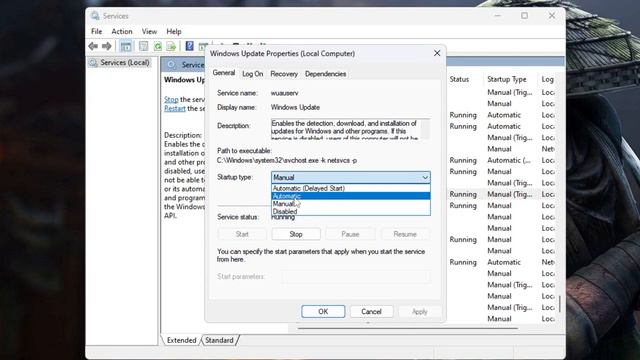Screen dimensions: 640x360
Task: Click the Restart the service link
Action: point(175,109)
